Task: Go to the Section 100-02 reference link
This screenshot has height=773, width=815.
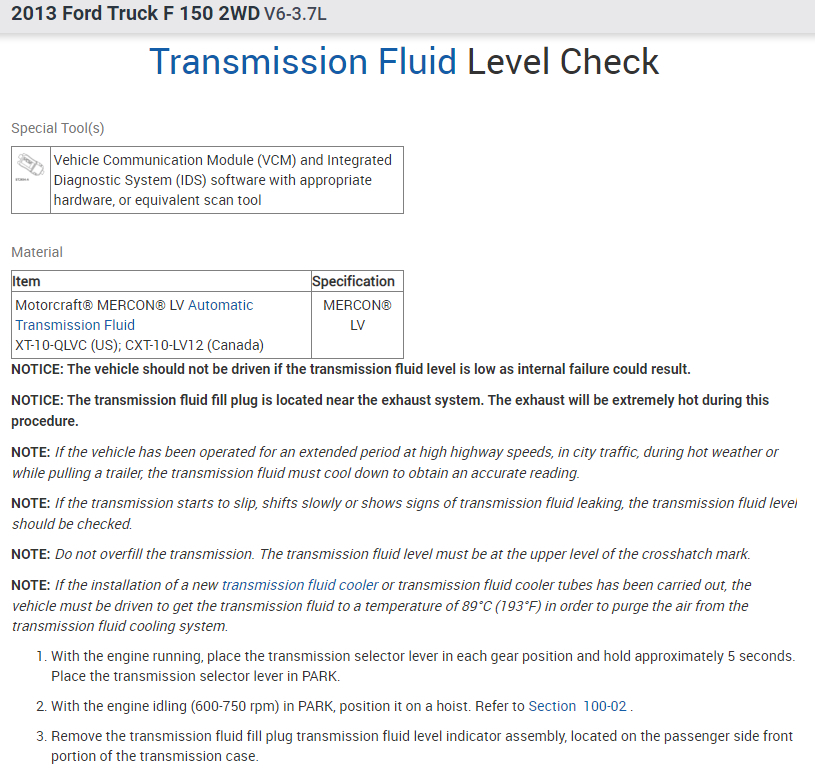Action: click(578, 706)
